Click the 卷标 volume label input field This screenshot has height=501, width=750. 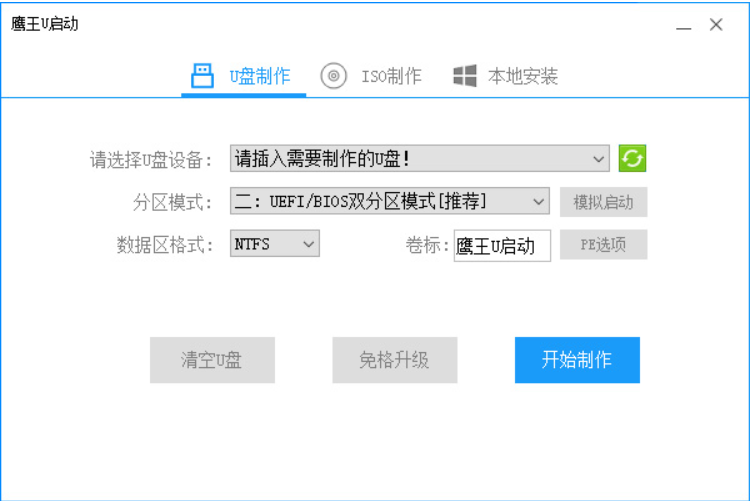[x=502, y=246]
